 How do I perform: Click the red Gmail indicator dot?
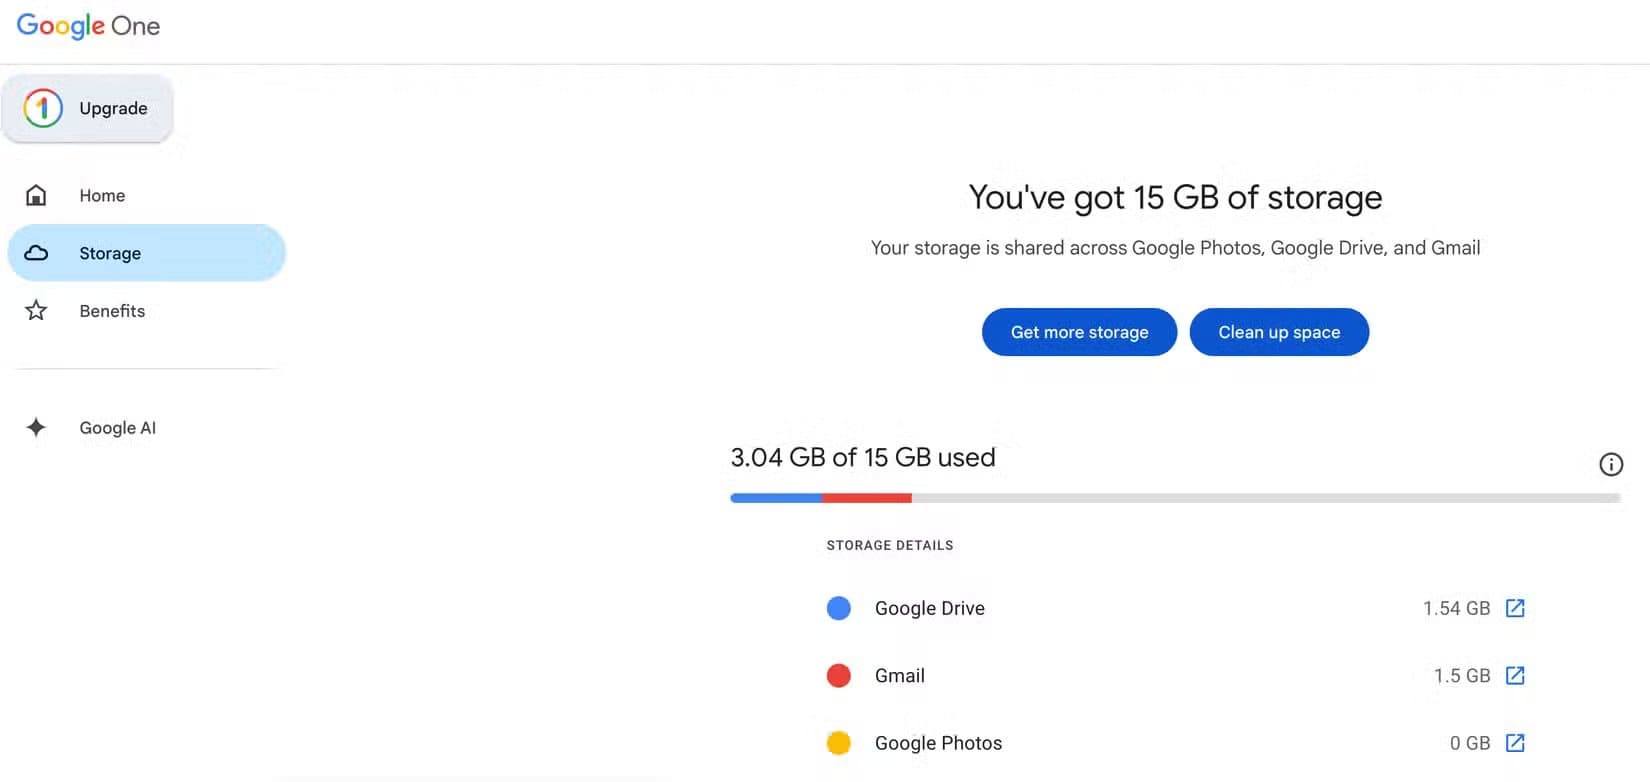[x=839, y=675]
